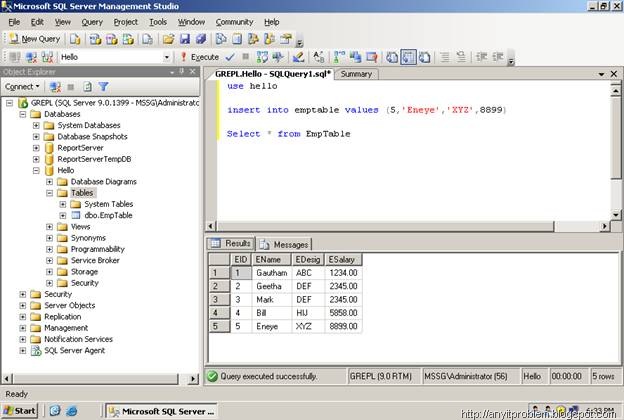624x420 pixels.
Task: Click the query editor horizontal scrollbar
Action: click(384, 226)
